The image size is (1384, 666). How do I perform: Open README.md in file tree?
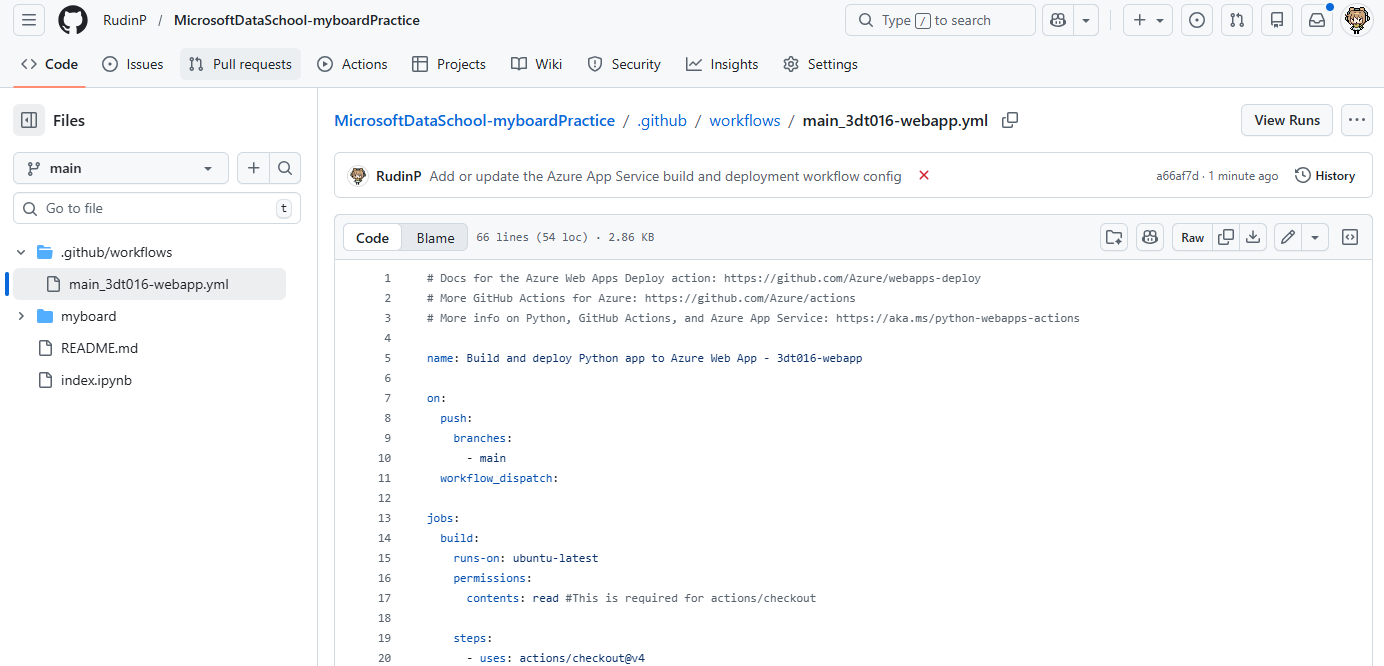tap(99, 348)
